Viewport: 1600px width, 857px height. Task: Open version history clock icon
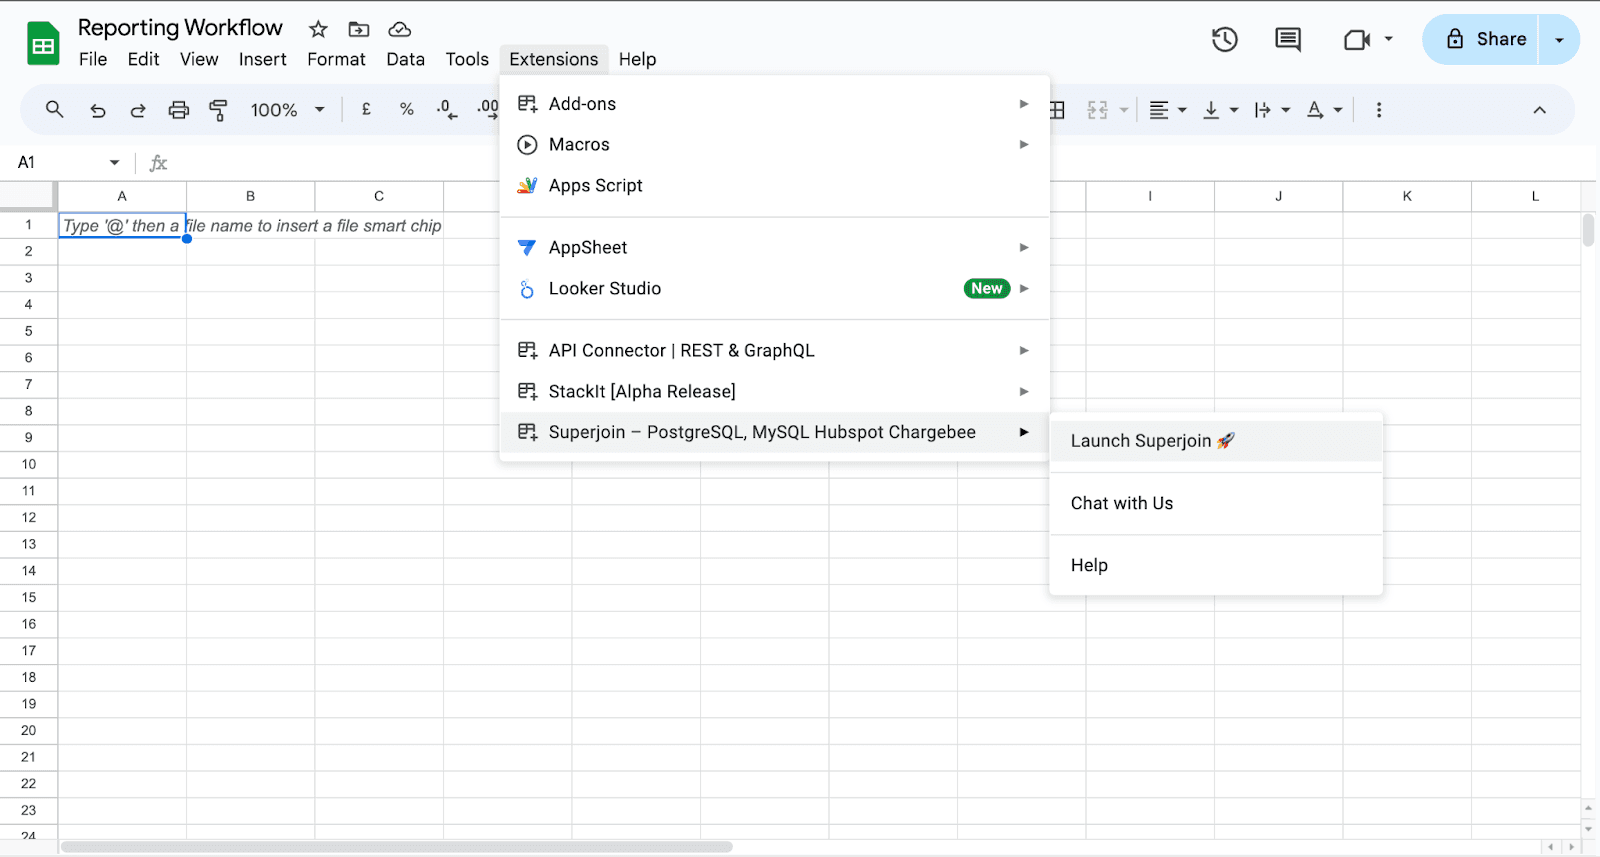pos(1225,39)
